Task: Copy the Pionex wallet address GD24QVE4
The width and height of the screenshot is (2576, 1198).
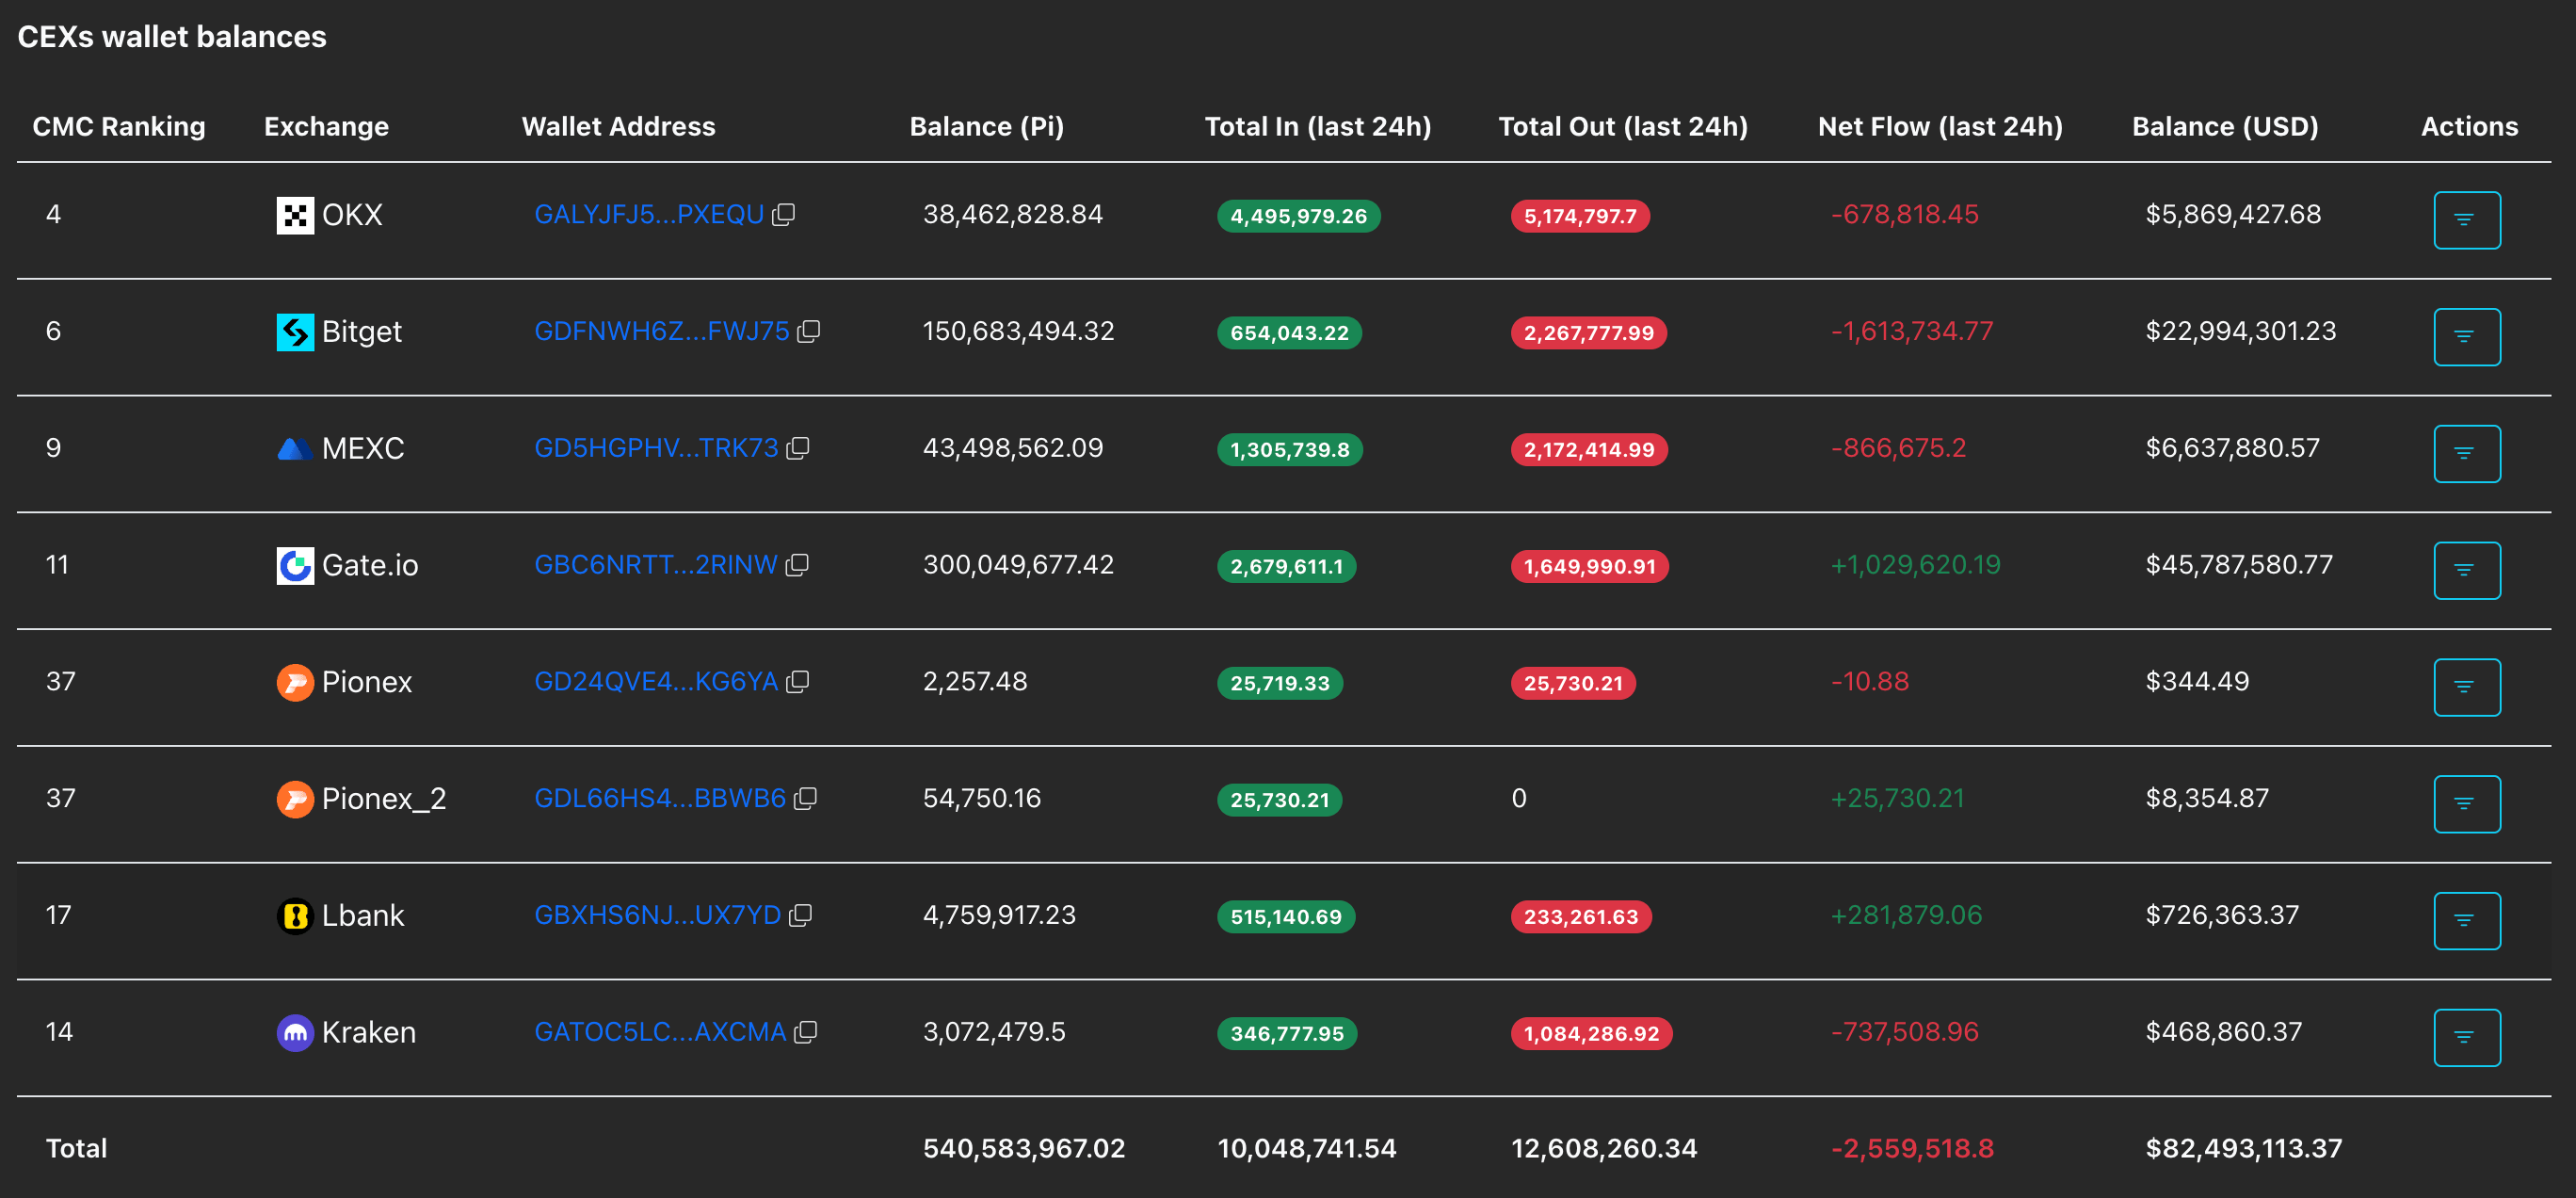Action: coord(798,682)
